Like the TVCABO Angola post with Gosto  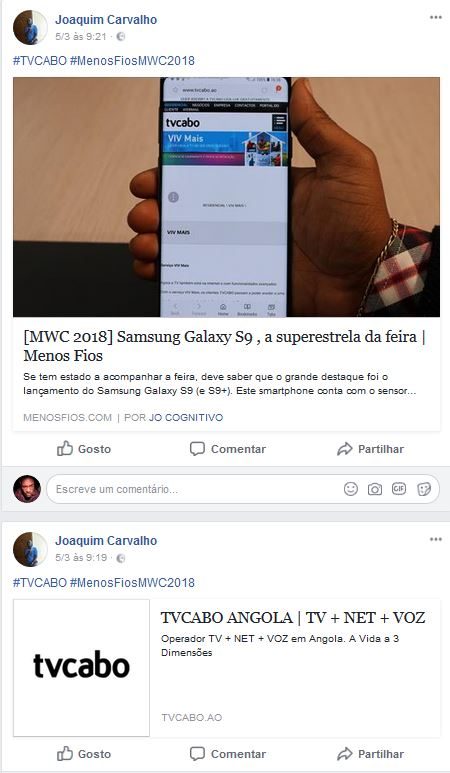click(84, 754)
